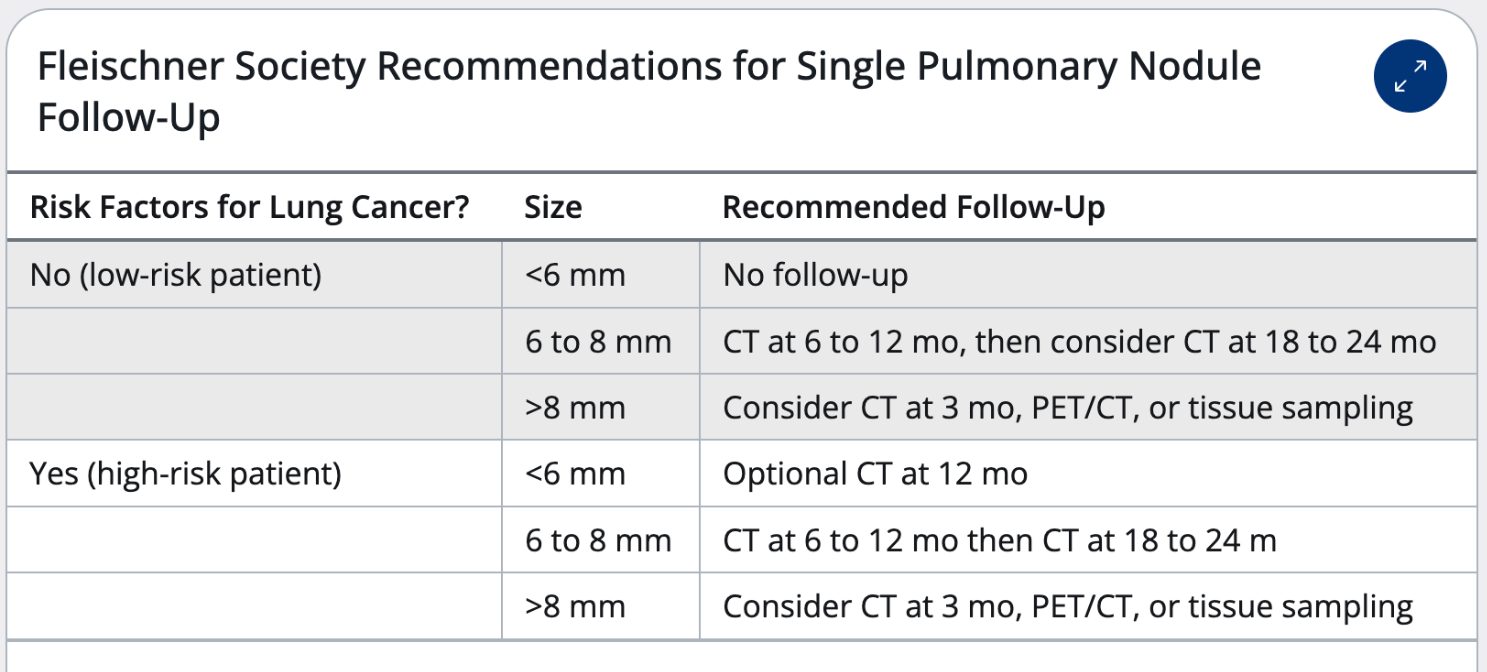1487x672 pixels.
Task: Click the low-risk <6 mm size cell
Action: click(601, 274)
